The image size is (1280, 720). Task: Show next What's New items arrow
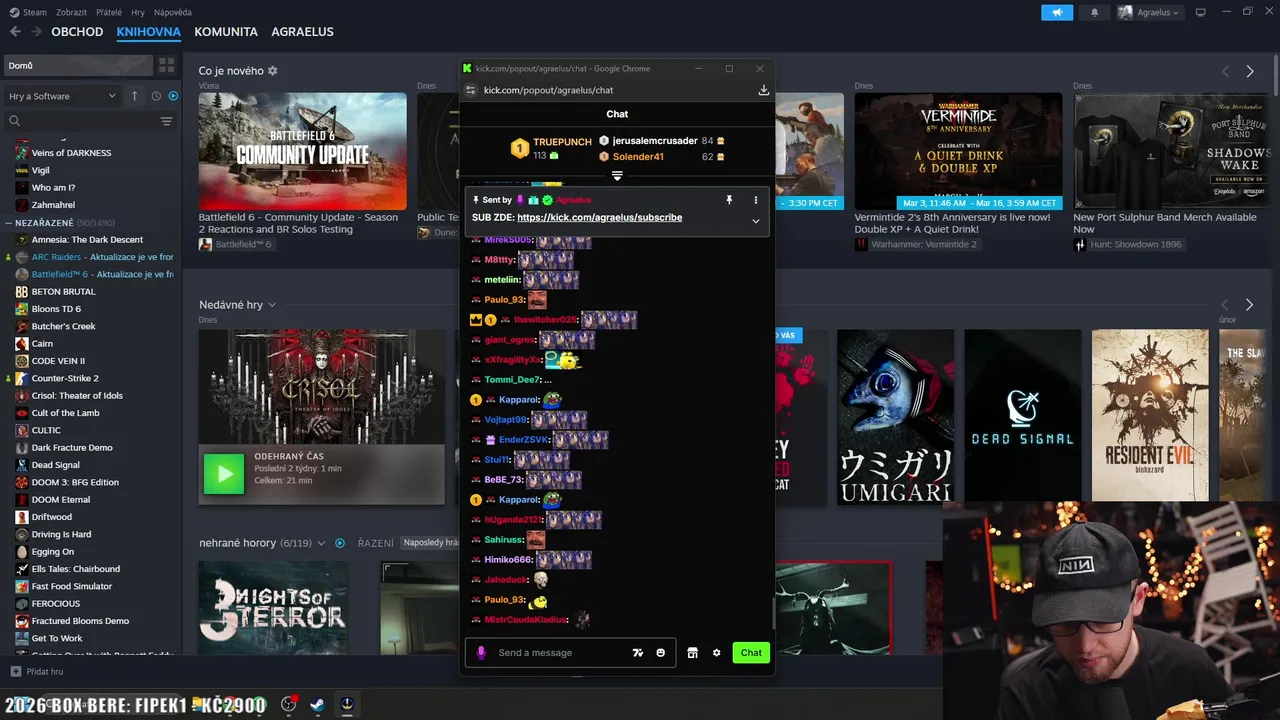click(x=1250, y=71)
